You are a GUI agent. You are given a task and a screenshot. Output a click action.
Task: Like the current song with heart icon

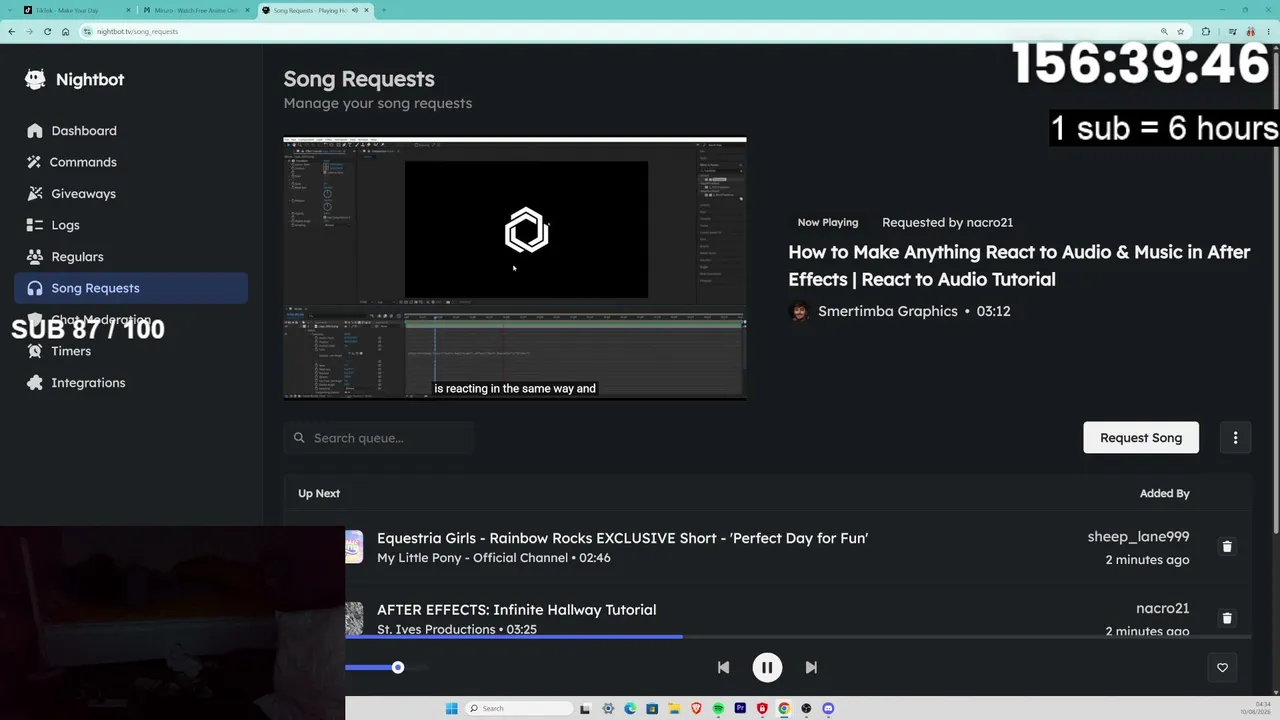[1222, 667]
